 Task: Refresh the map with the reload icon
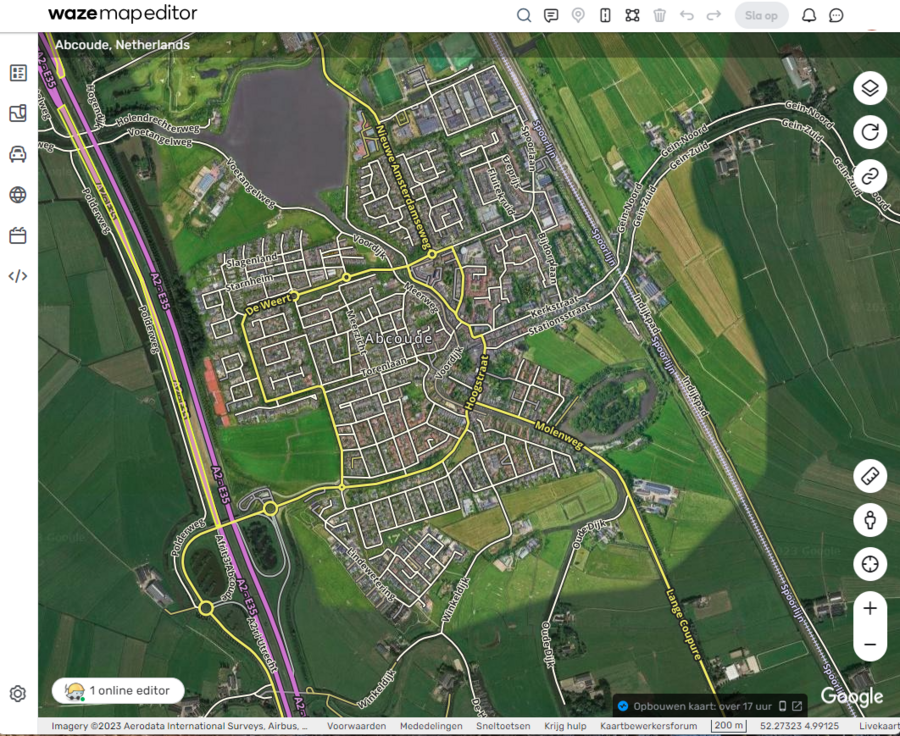coord(869,132)
